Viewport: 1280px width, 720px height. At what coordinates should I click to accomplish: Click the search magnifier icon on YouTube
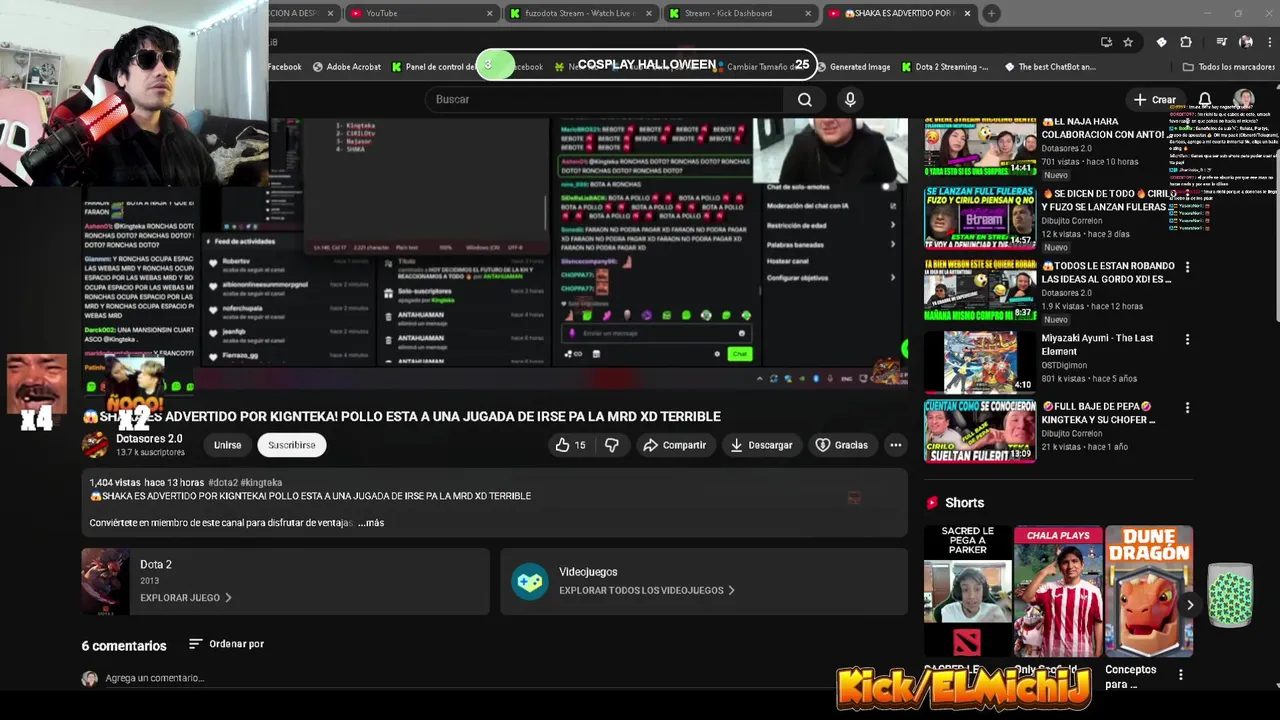(804, 99)
